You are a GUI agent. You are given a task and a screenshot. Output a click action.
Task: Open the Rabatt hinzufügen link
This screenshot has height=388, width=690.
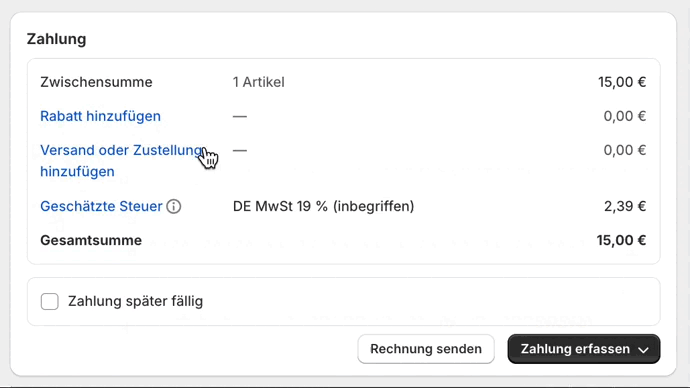(x=100, y=116)
